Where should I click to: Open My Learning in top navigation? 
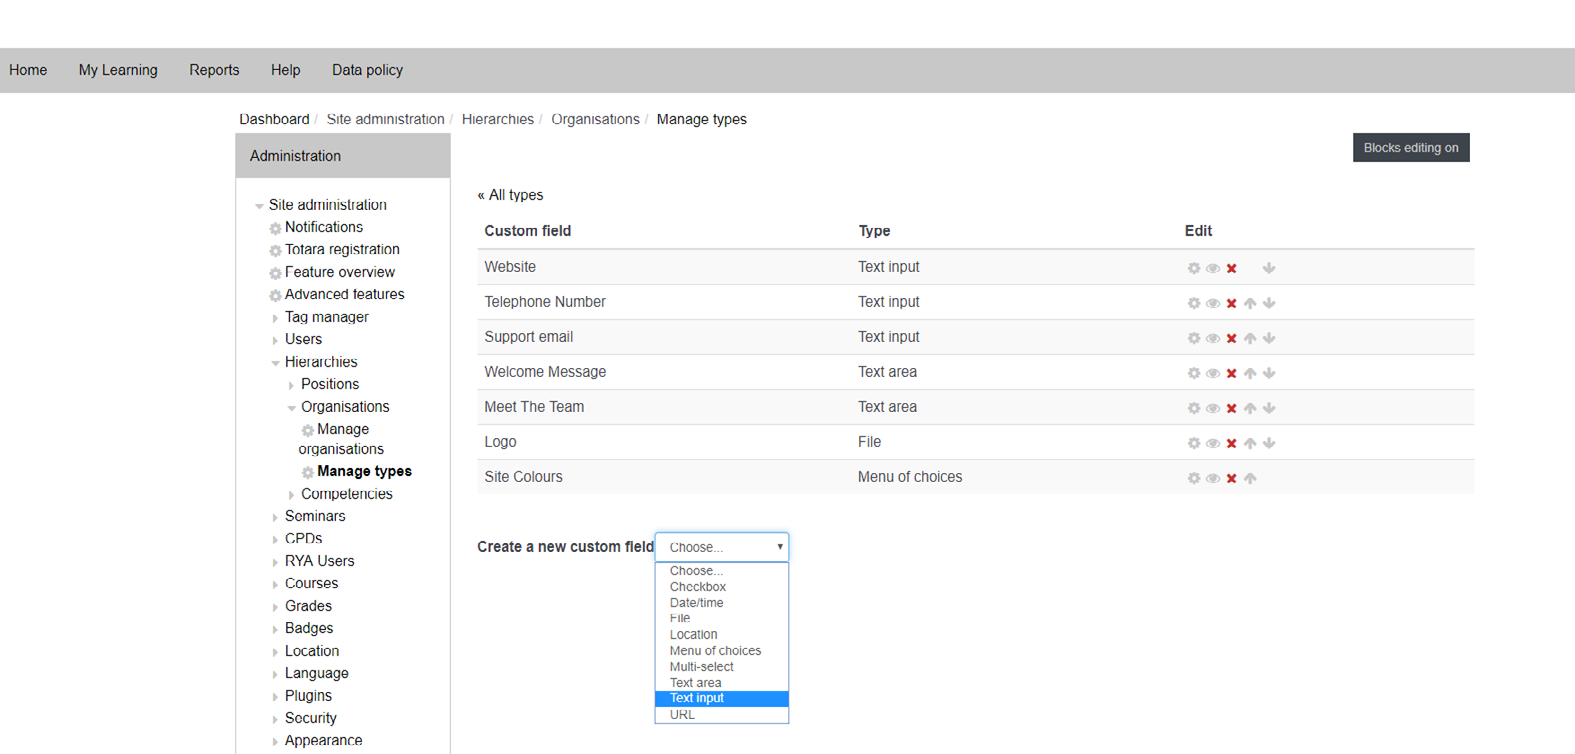coord(118,70)
